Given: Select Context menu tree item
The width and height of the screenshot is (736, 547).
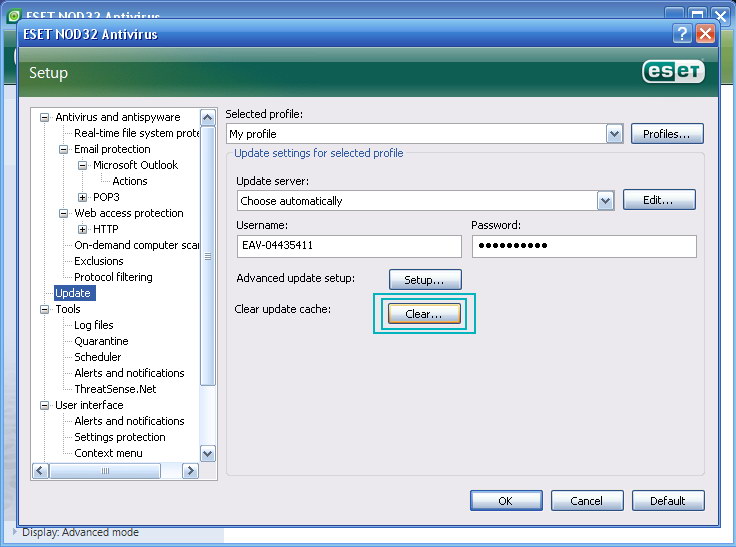Looking at the screenshot, I should pyautogui.click(x=108, y=453).
